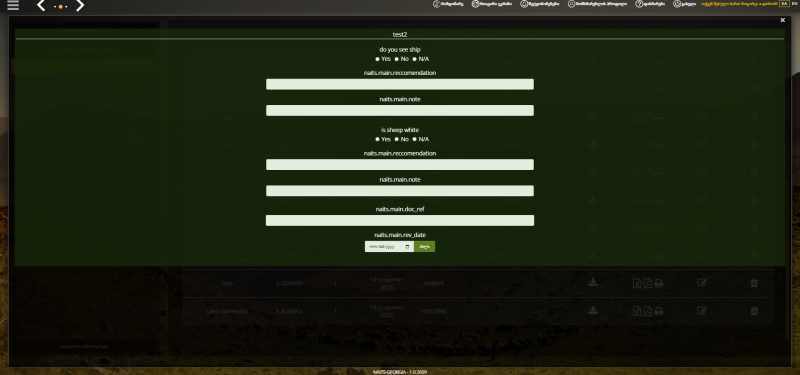This screenshot has height=375, width=800.
Task: Go back with the left arrow
Action: [x=41, y=6]
